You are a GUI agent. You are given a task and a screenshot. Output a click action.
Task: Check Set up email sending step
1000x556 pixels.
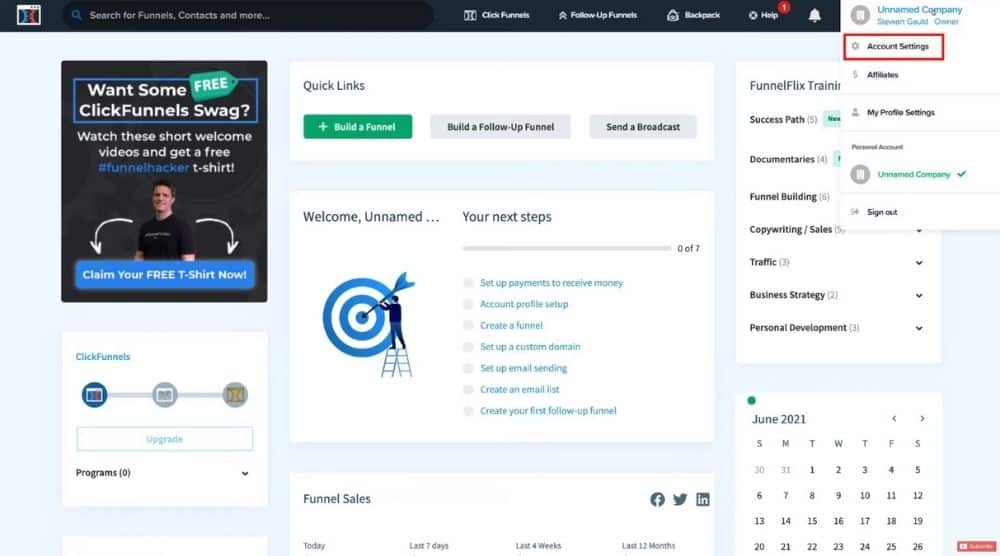(468, 369)
